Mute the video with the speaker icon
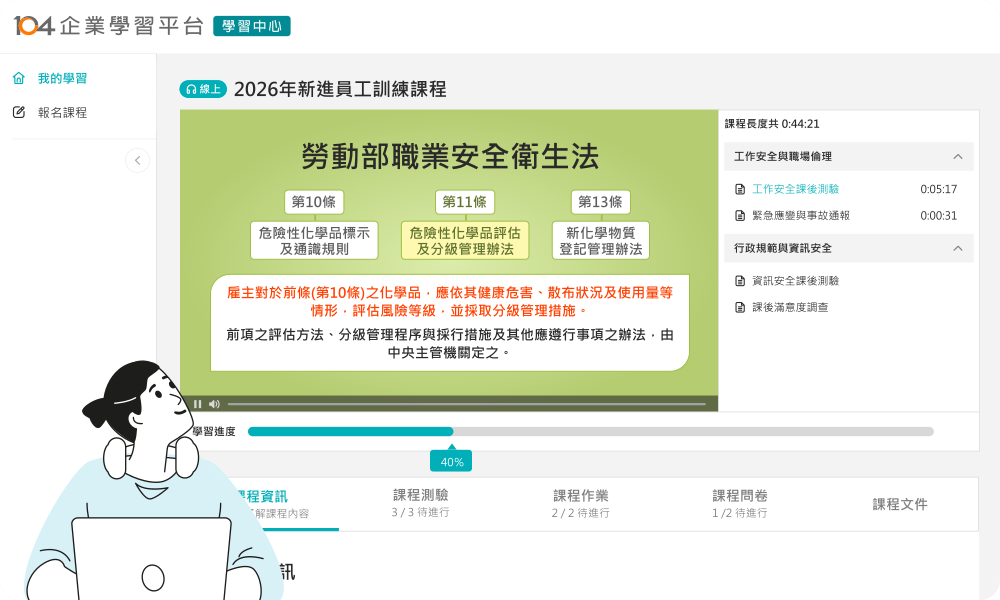This screenshot has height=600, width=1000. coord(214,404)
